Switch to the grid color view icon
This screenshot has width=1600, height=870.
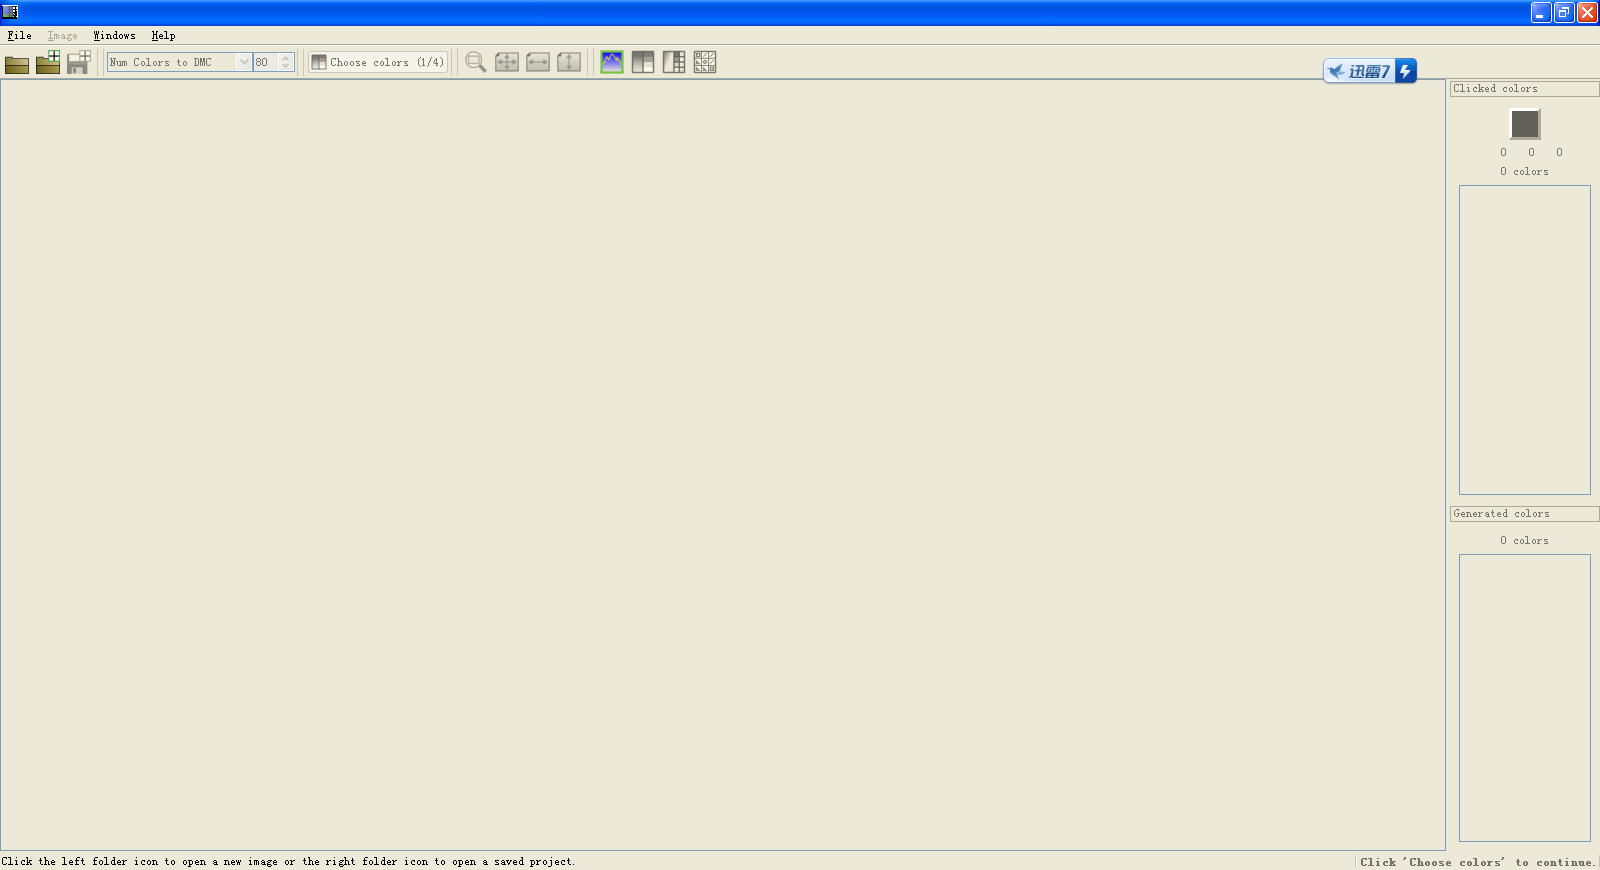coord(674,62)
